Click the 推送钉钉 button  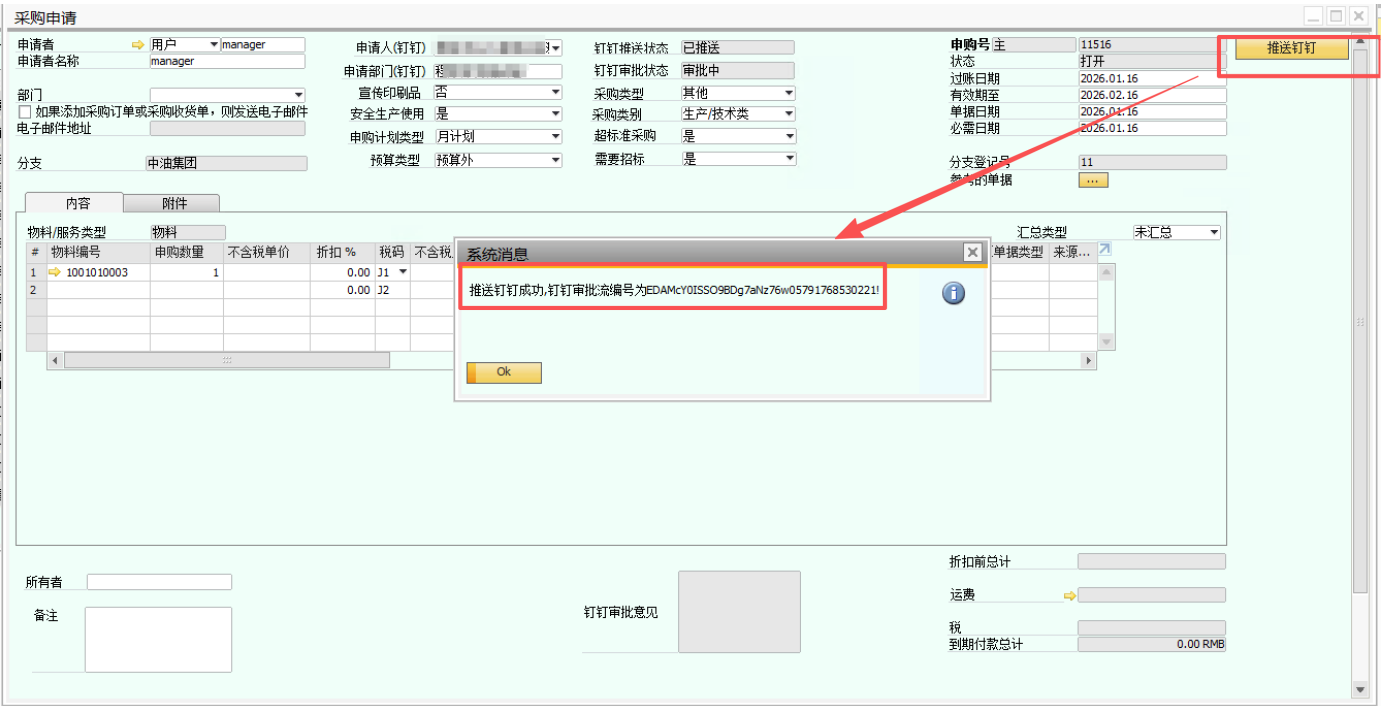click(x=1291, y=48)
